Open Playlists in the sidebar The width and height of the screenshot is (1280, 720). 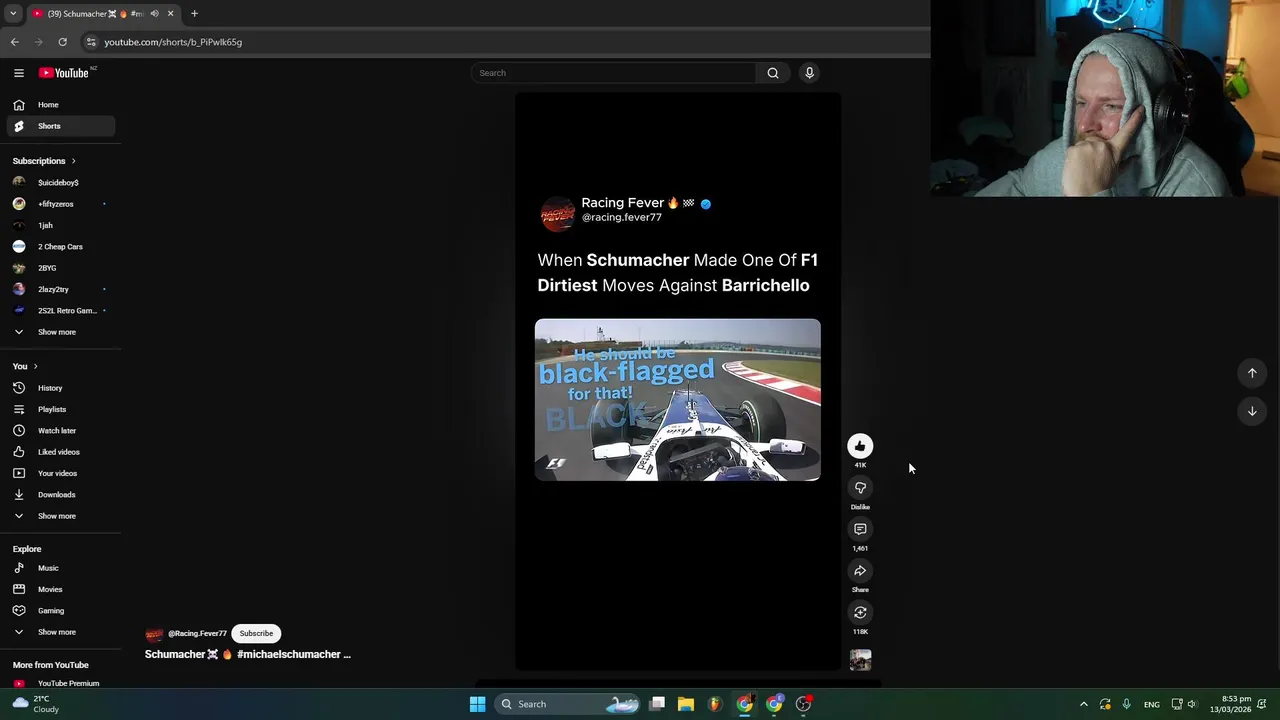click(x=60, y=409)
